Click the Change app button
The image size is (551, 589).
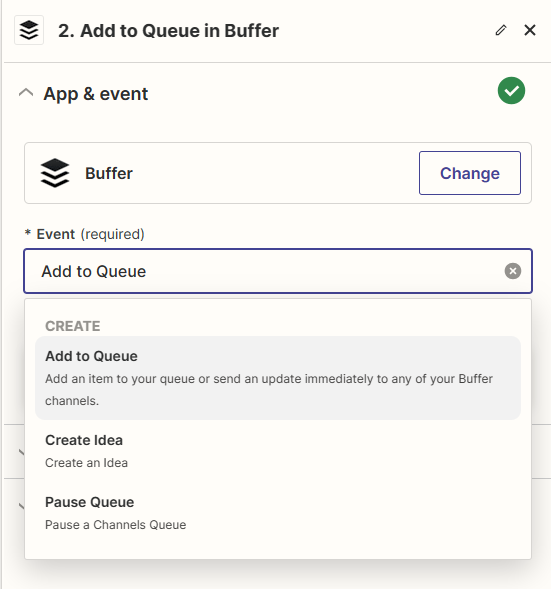tap(469, 173)
